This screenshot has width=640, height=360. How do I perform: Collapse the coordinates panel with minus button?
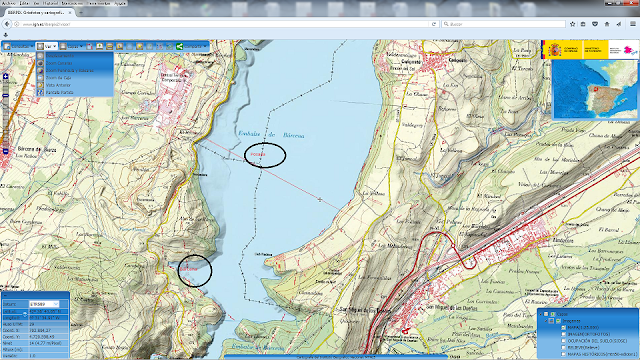click(x=5, y=296)
